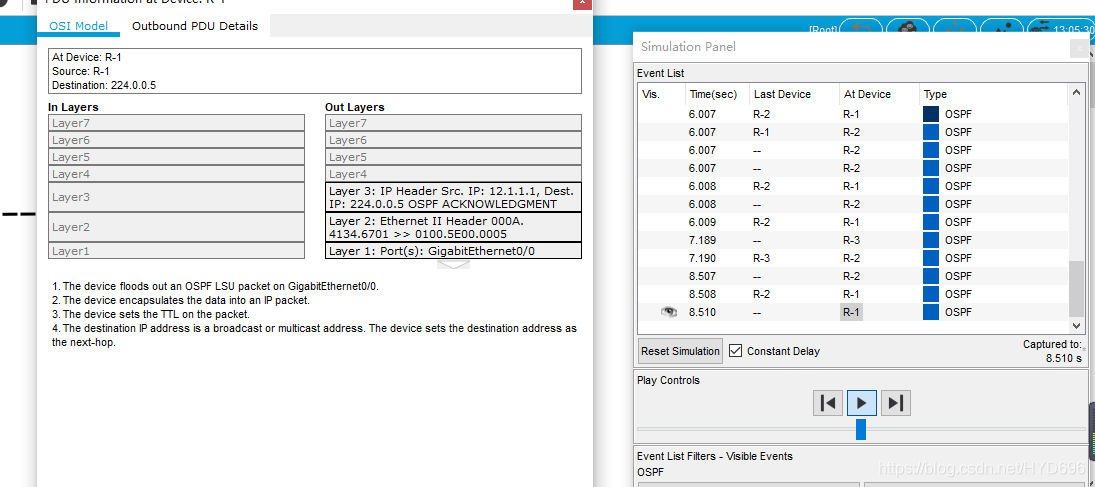
Task: Click the eye icon on the 8.510 event
Action: click(669, 312)
